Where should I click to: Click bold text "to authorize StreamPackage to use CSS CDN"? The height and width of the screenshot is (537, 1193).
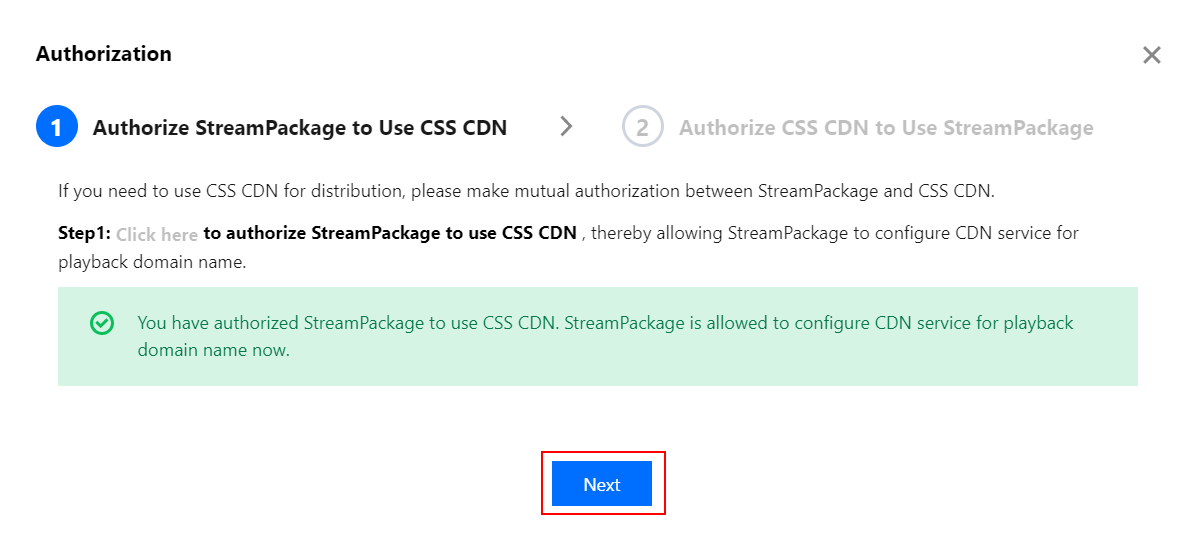(x=390, y=233)
